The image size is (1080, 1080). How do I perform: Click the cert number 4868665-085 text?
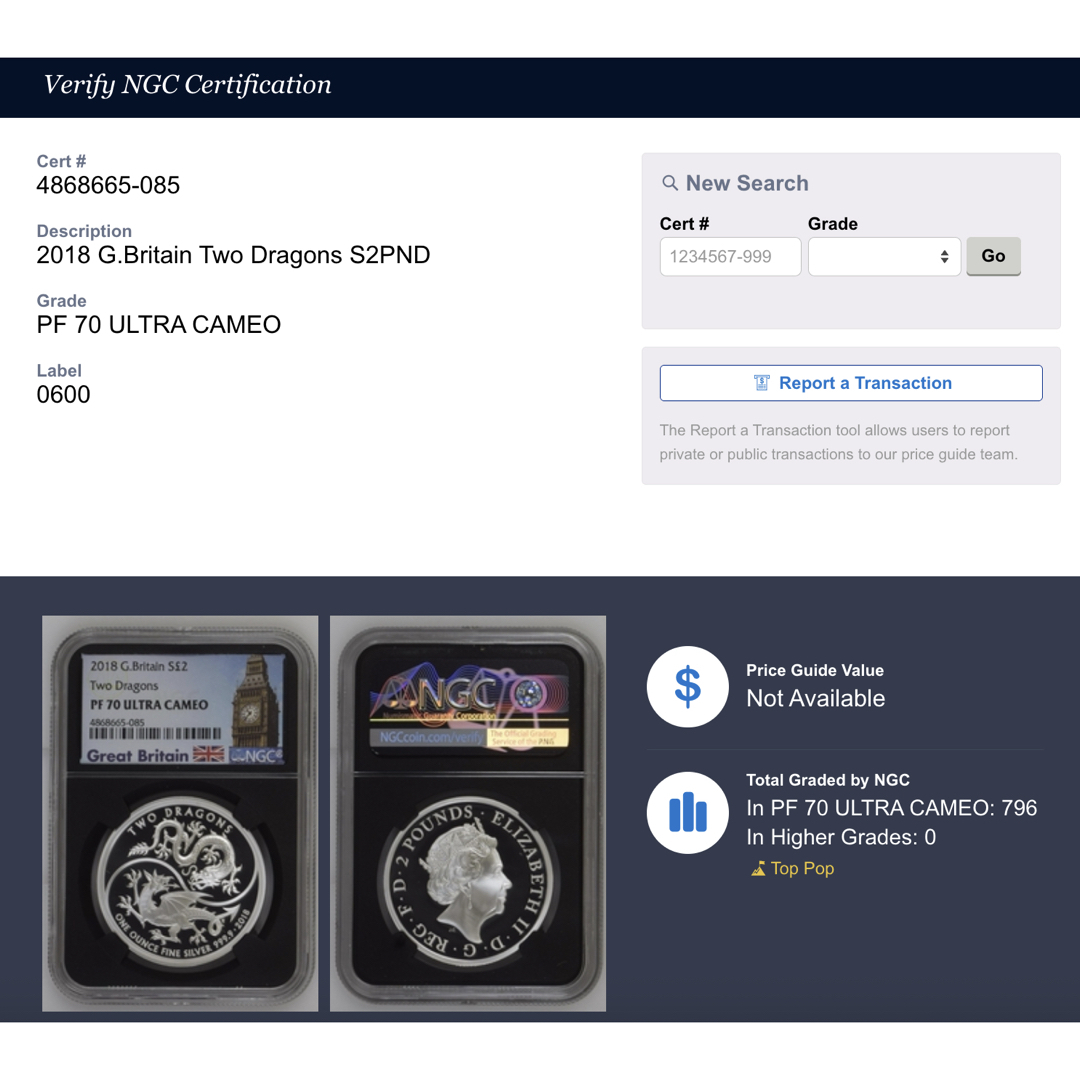108,185
